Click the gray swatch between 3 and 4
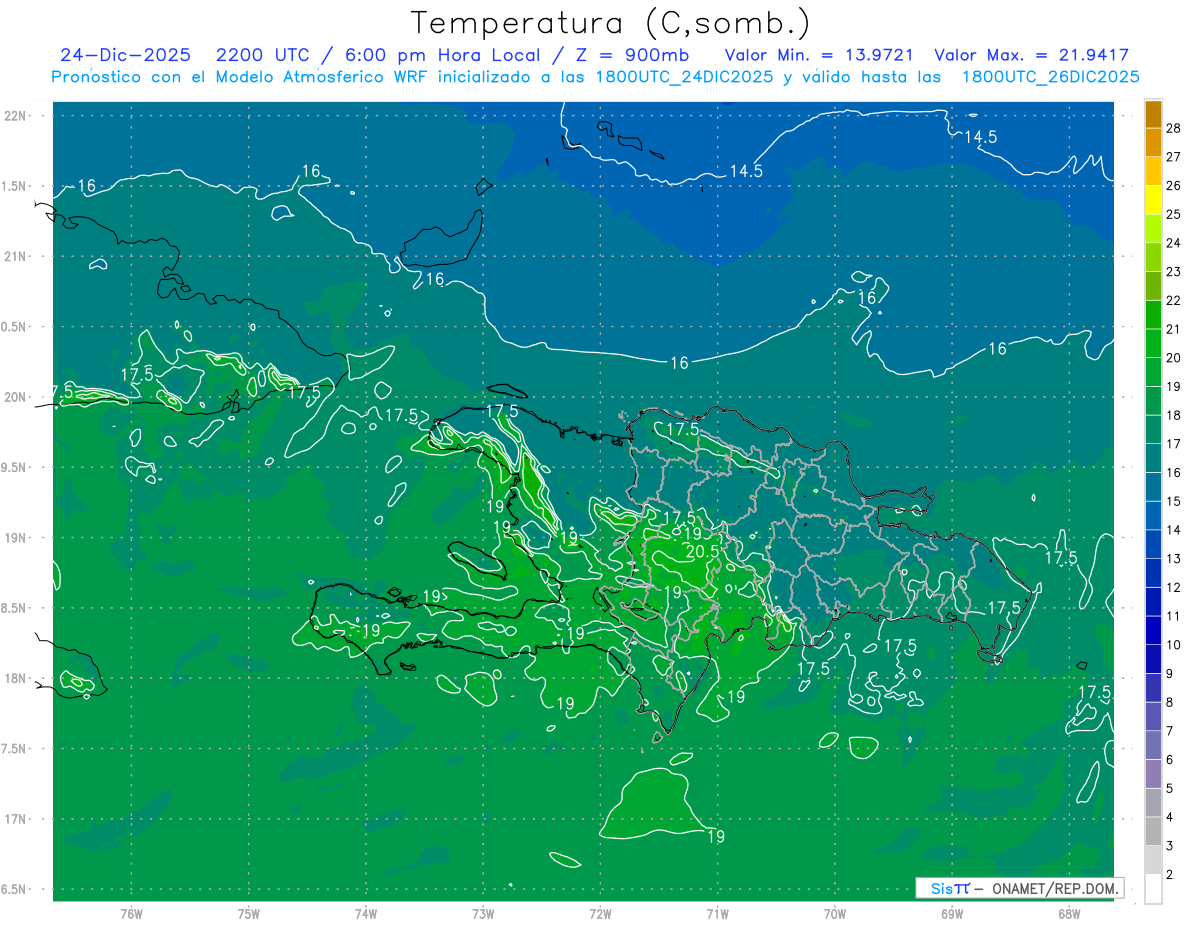The image size is (1200, 927). (1153, 831)
